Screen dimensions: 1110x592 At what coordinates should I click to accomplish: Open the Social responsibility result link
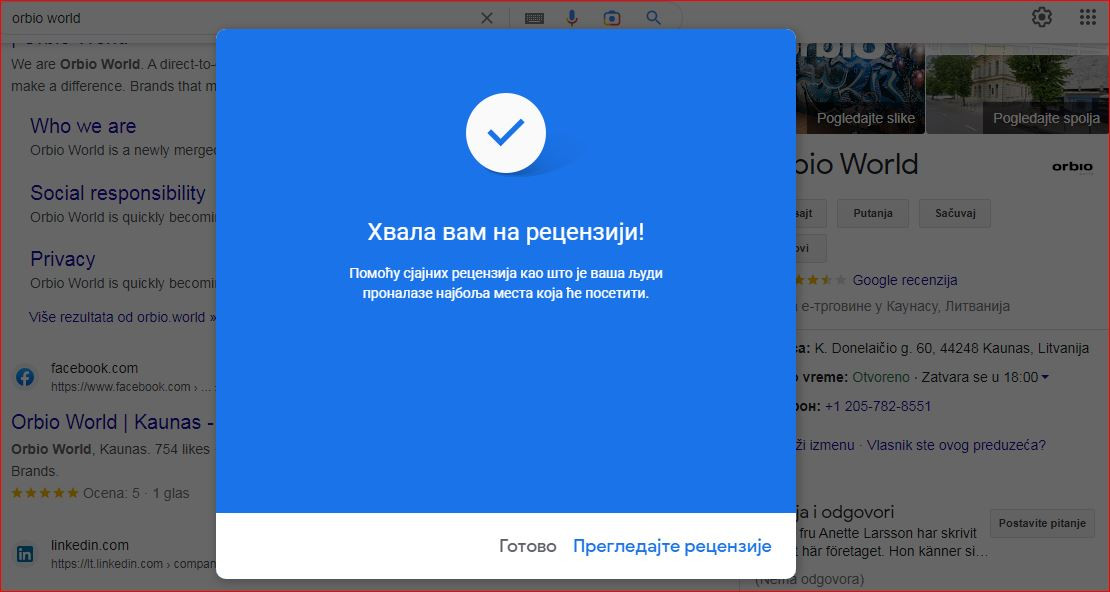point(118,193)
